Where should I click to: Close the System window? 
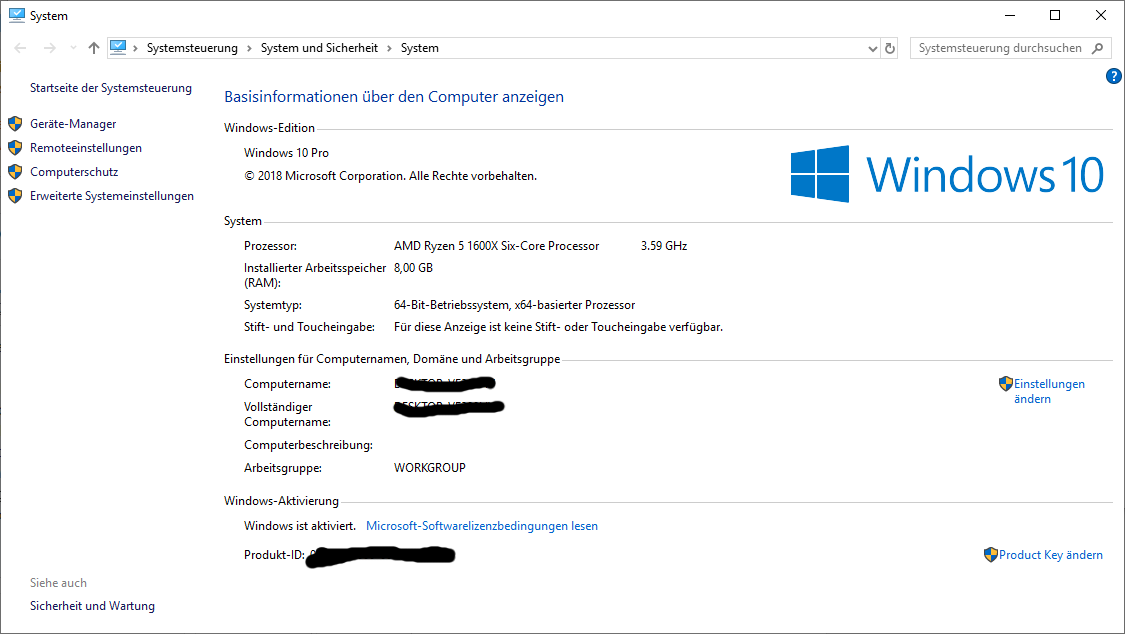[x=1101, y=15]
